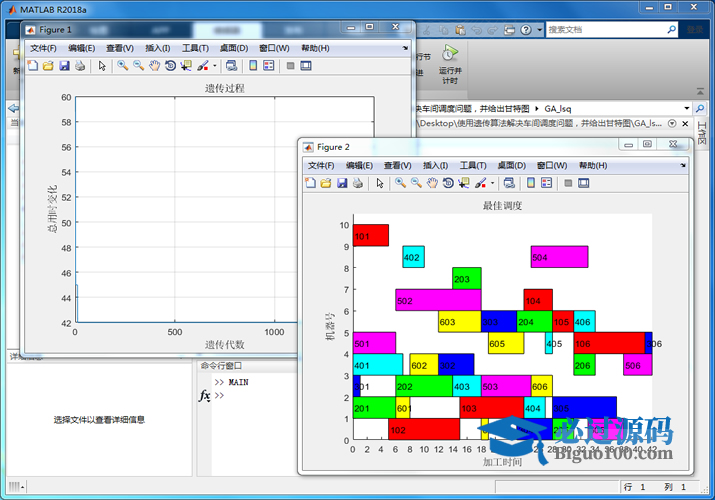715x500 pixels.
Task: Open 工具(T) menu in Figure 2
Action: click(473, 165)
